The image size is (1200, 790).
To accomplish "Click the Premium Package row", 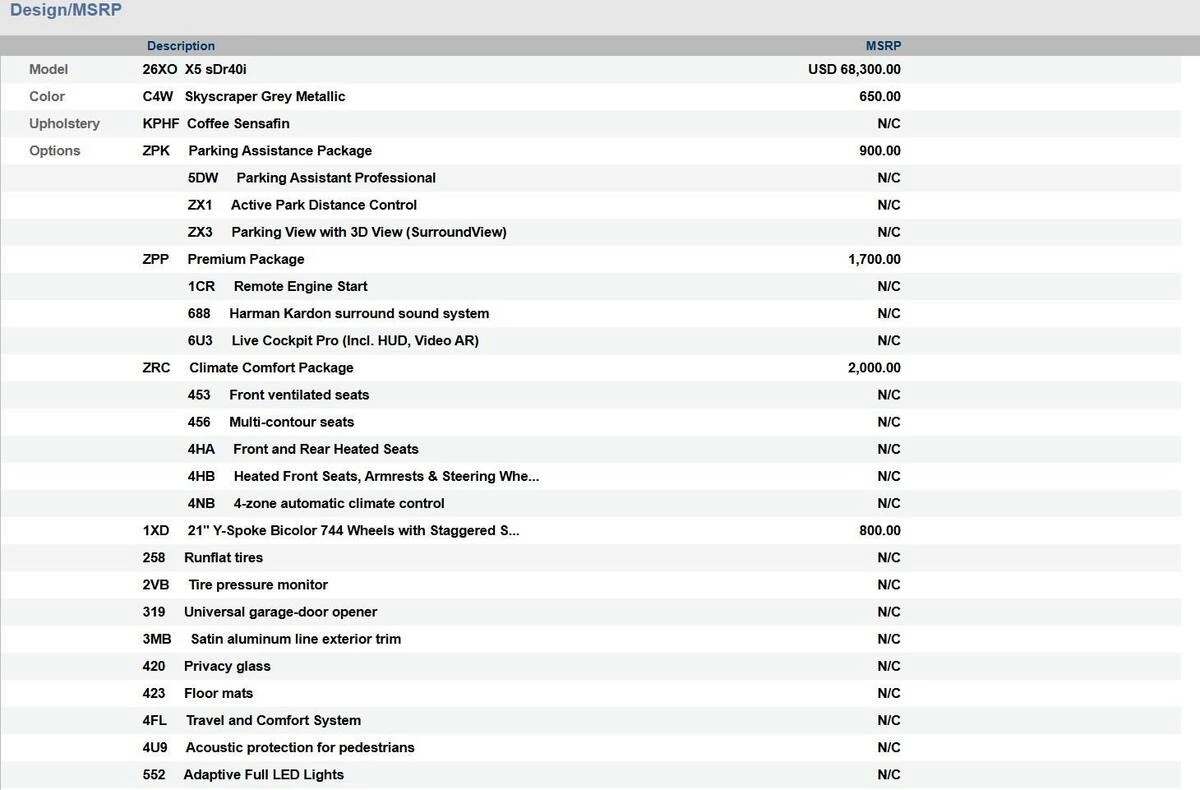I will point(245,259).
